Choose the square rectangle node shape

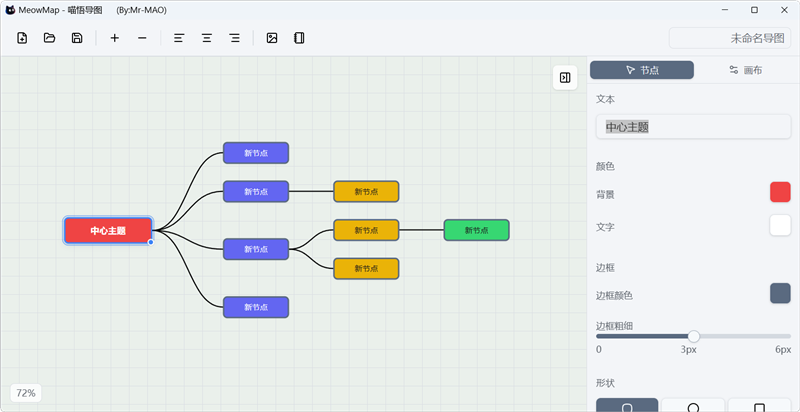760,405
